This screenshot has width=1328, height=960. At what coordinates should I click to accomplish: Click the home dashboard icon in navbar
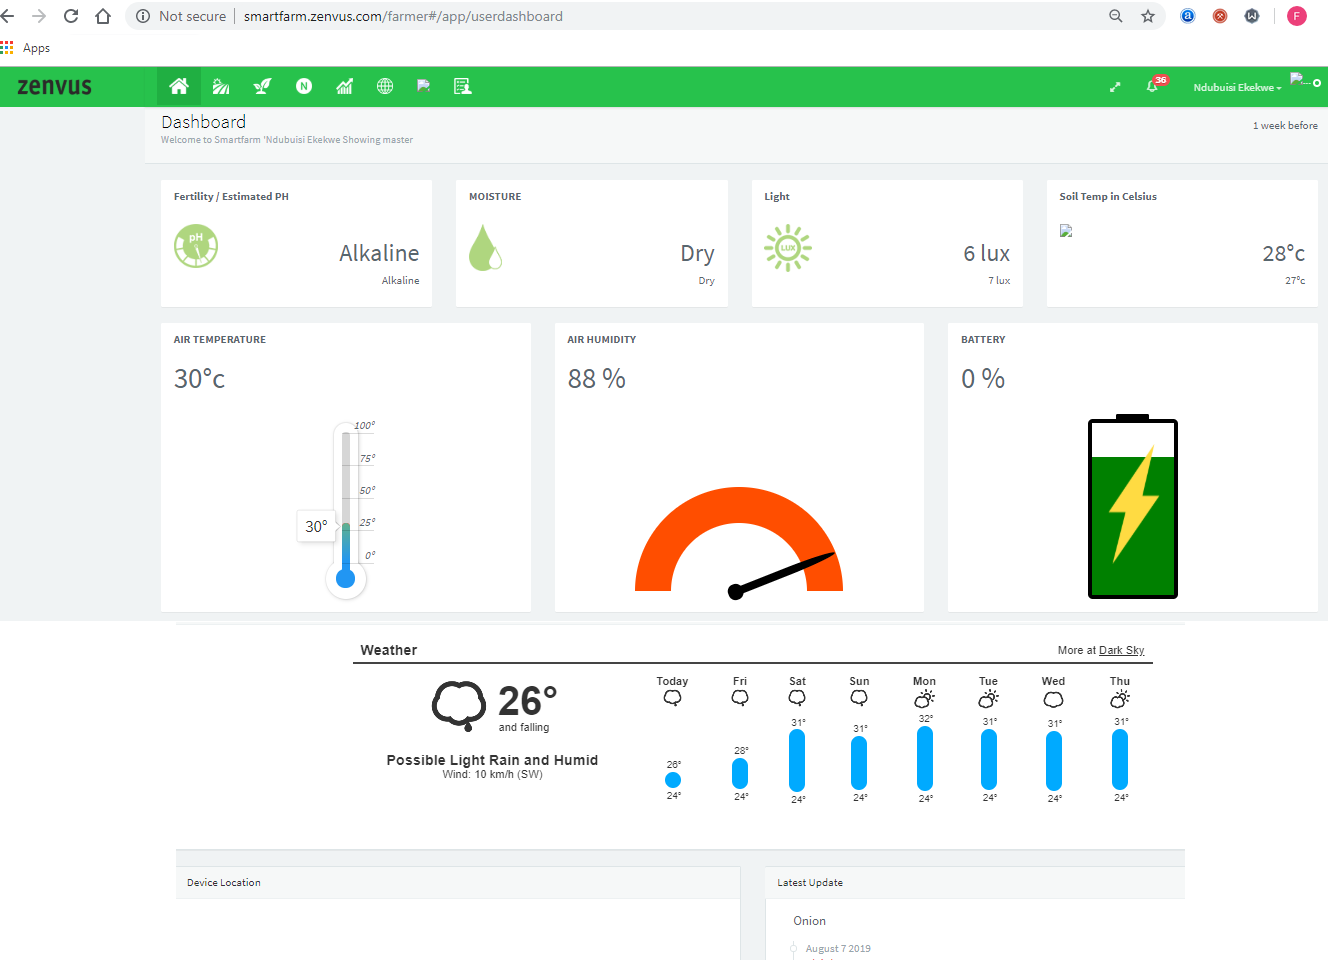click(x=179, y=87)
